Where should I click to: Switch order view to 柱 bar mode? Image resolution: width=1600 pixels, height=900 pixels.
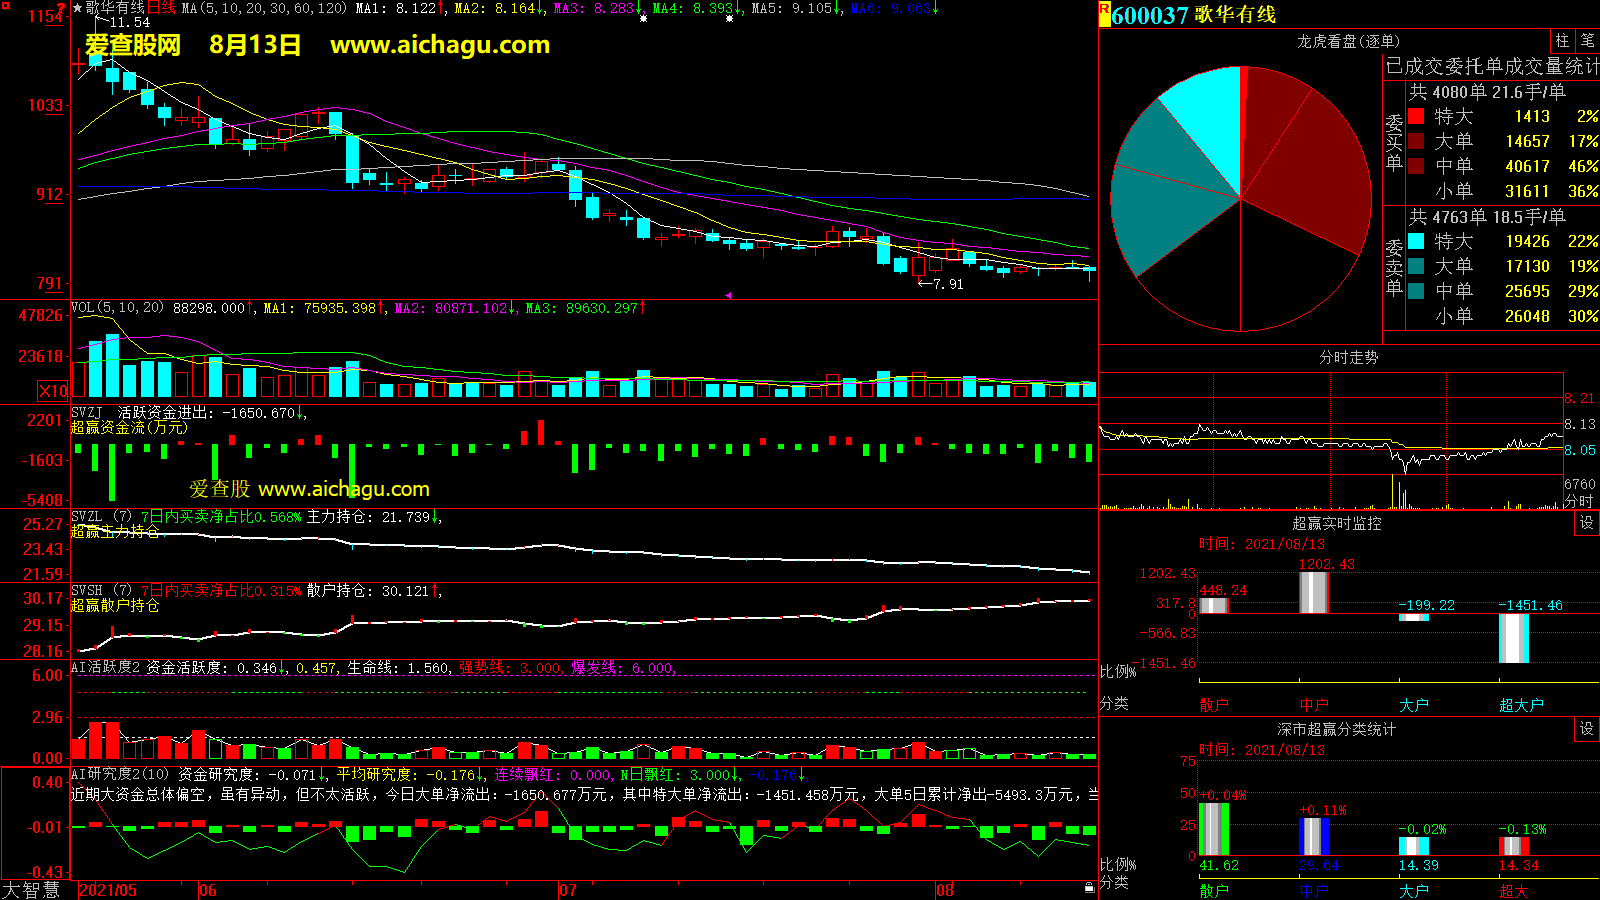tap(1562, 41)
